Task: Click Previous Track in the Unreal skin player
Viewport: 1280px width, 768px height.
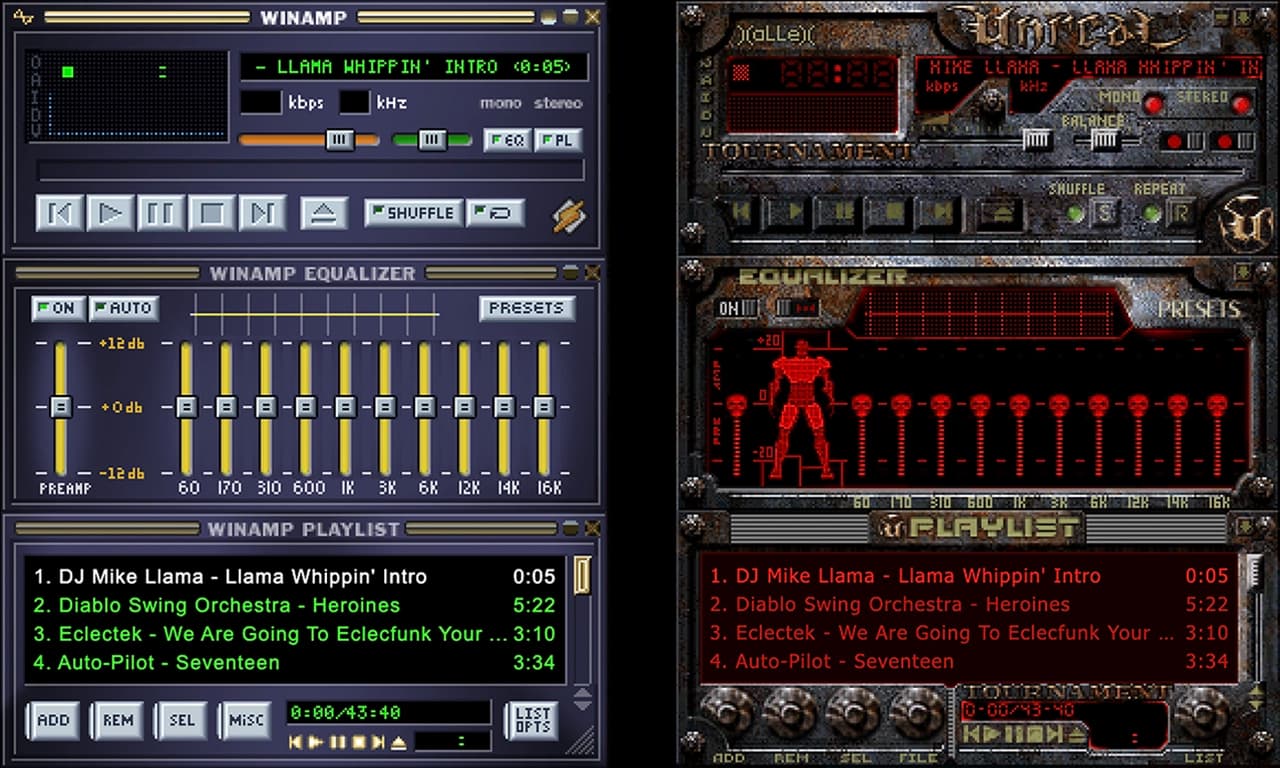Action: pos(741,212)
